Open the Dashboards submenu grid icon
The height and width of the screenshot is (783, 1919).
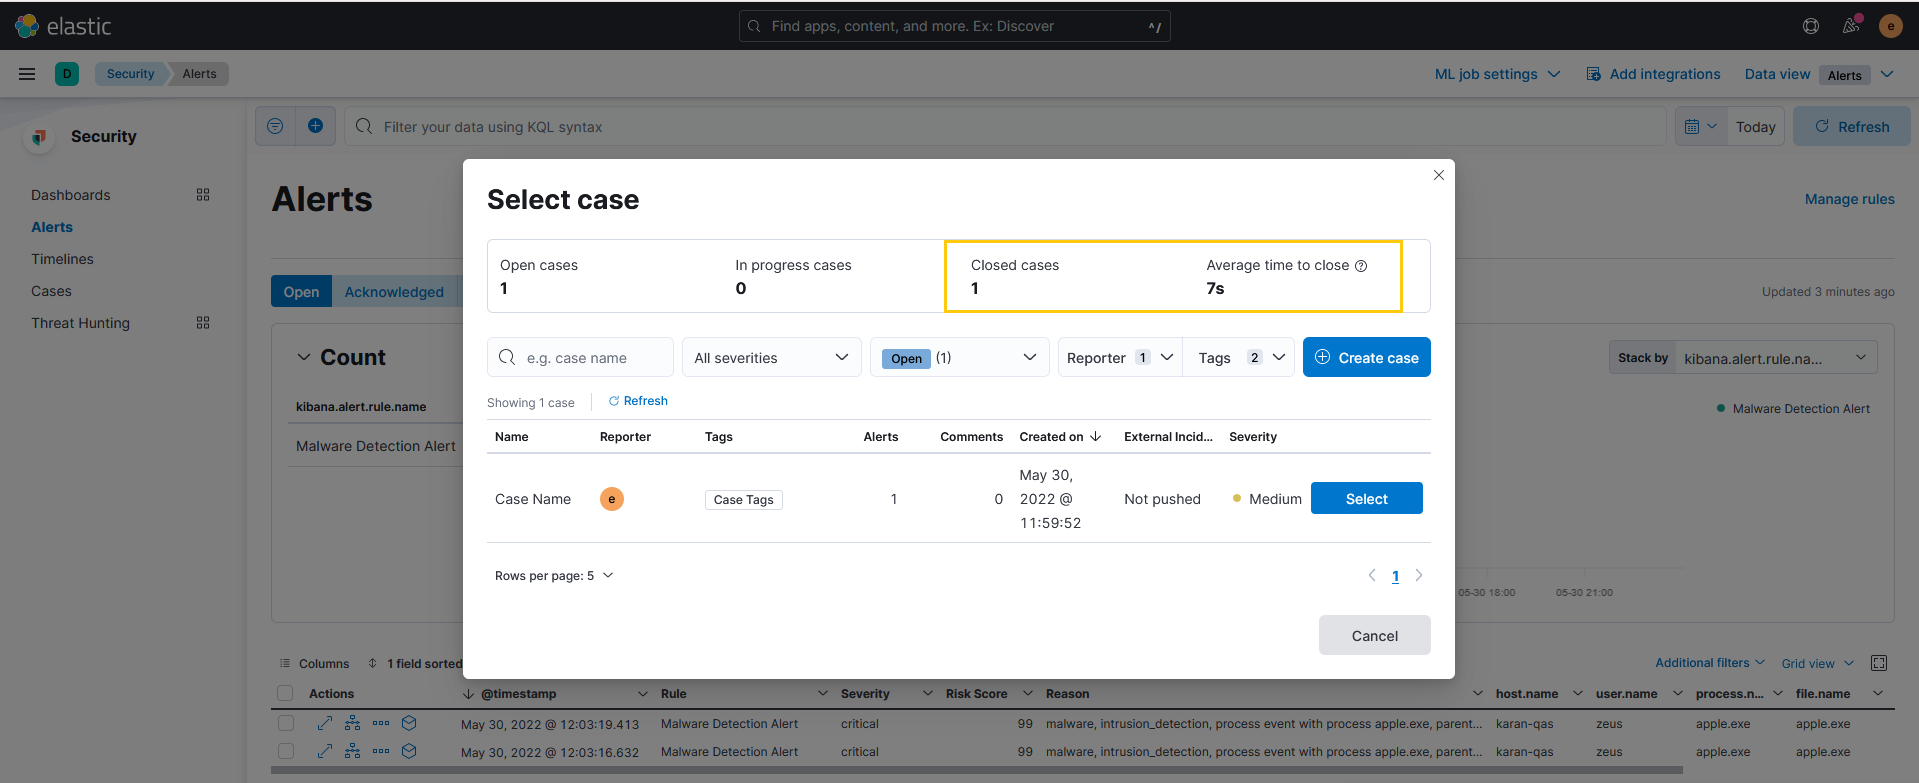tap(203, 195)
